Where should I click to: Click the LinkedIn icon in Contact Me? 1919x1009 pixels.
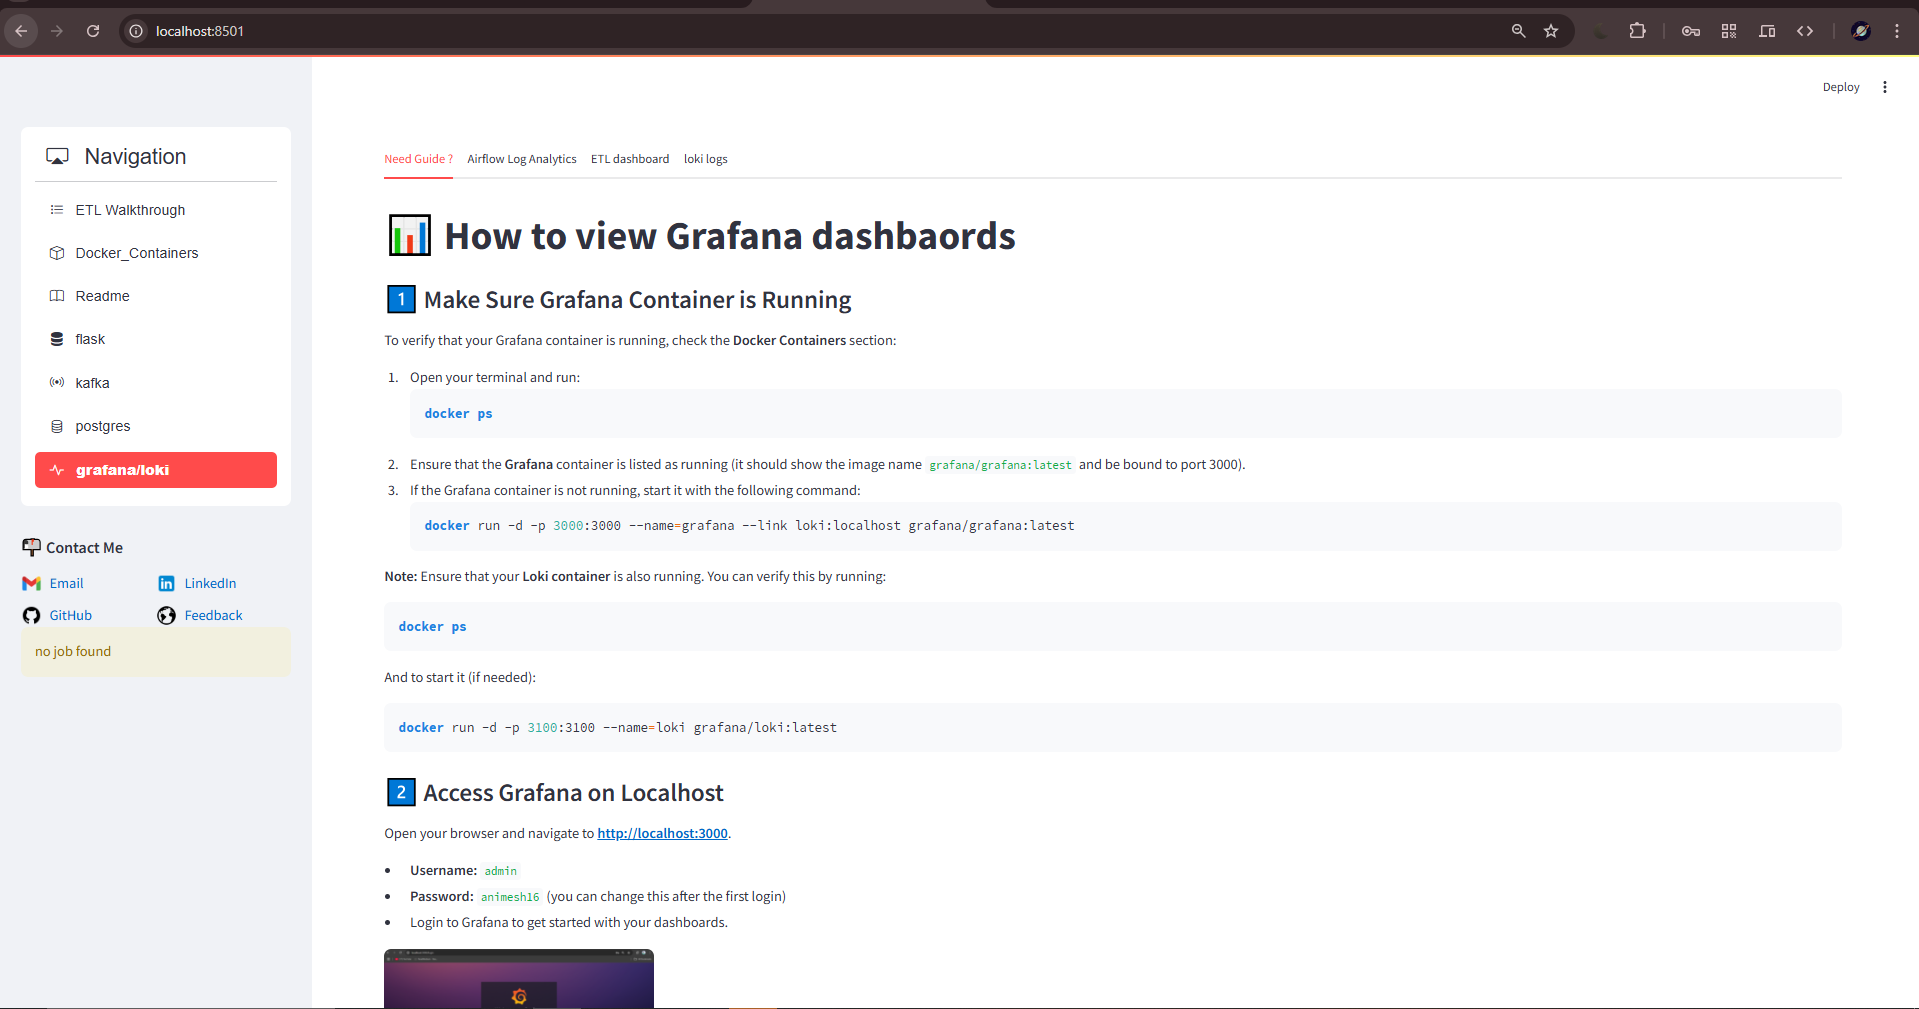166,583
